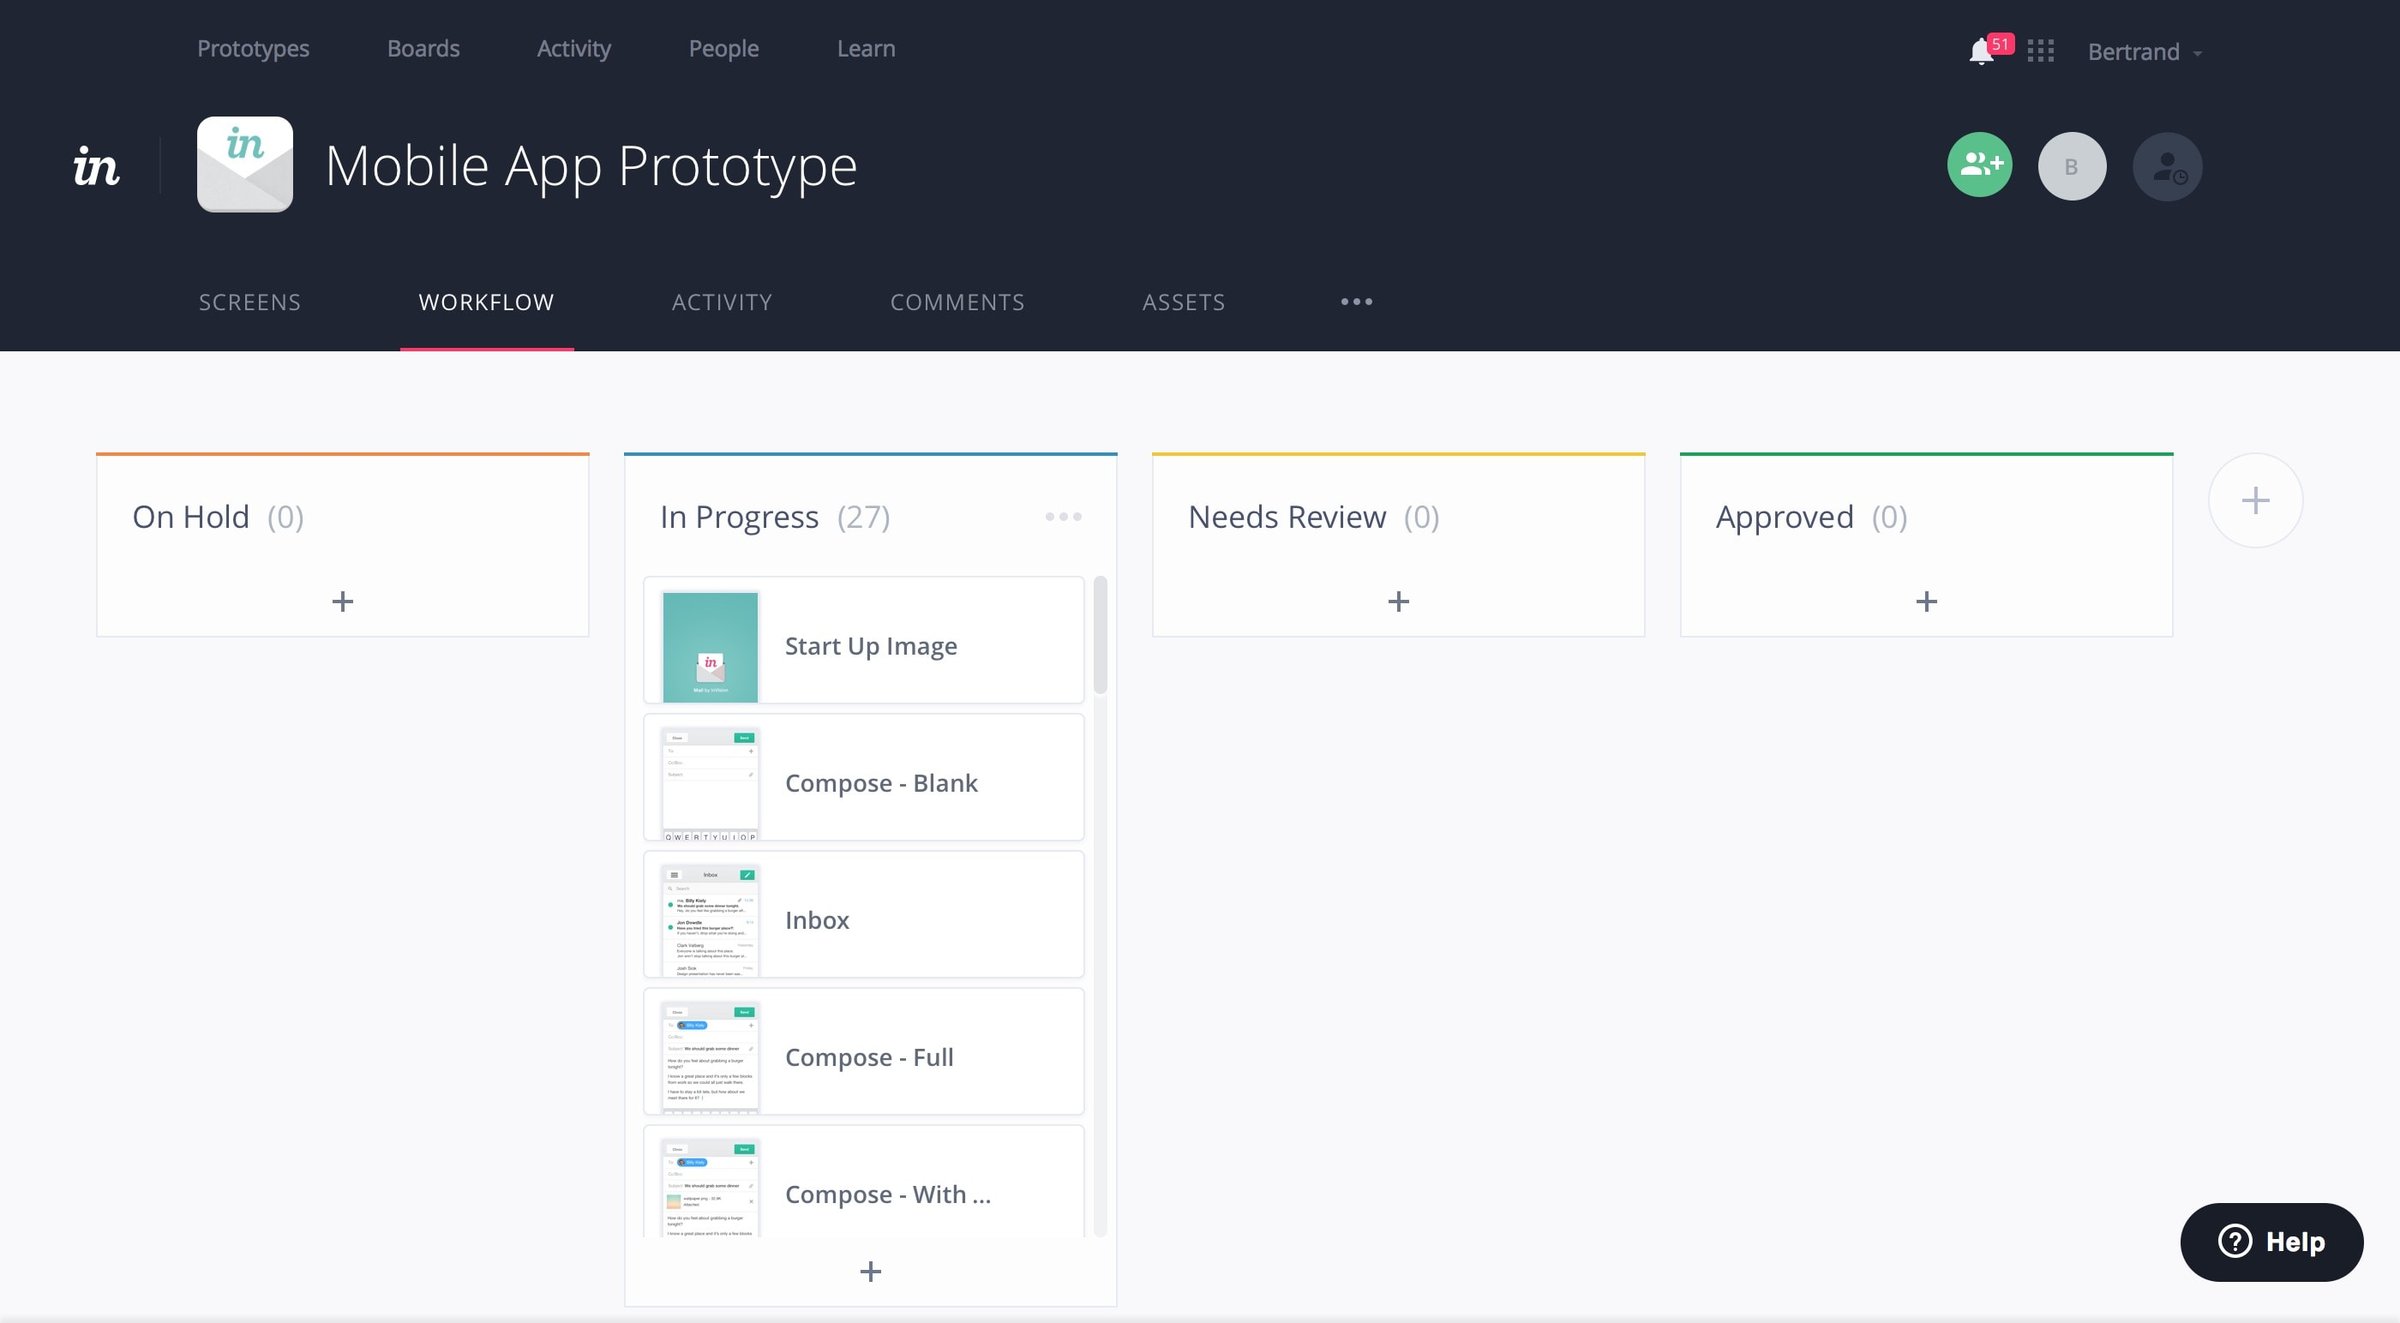Viewport: 2400px width, 1323px height.
Task: Switch to the project ACTIVITY tab
Action: pyautogui.click(x=722, y=302)
